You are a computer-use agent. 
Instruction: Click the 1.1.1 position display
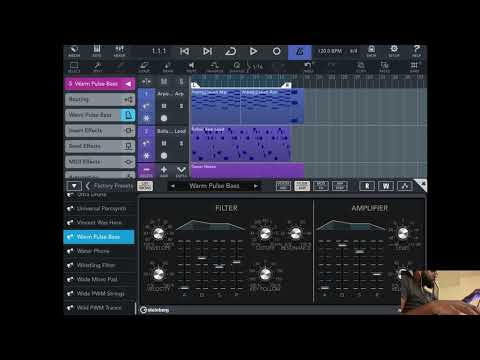click(x=159, y=51)
